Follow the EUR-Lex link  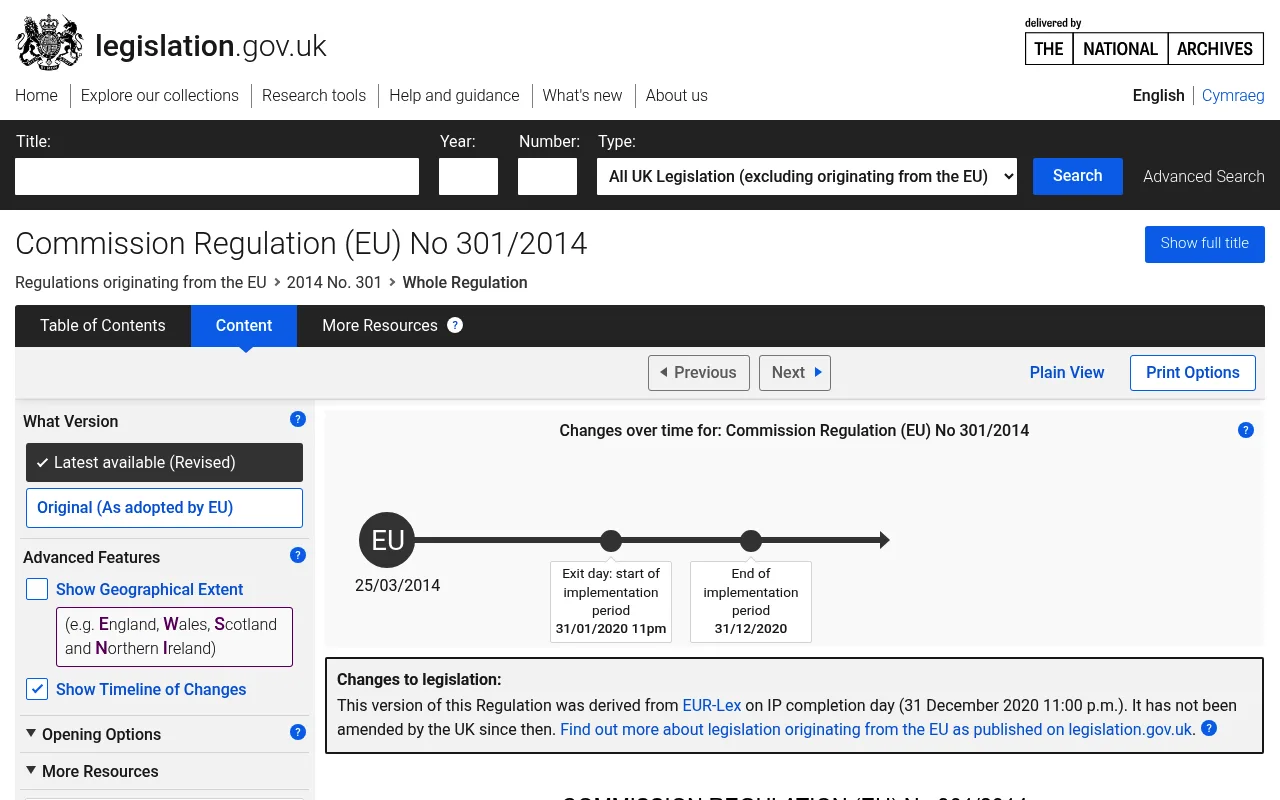point(712,705)
